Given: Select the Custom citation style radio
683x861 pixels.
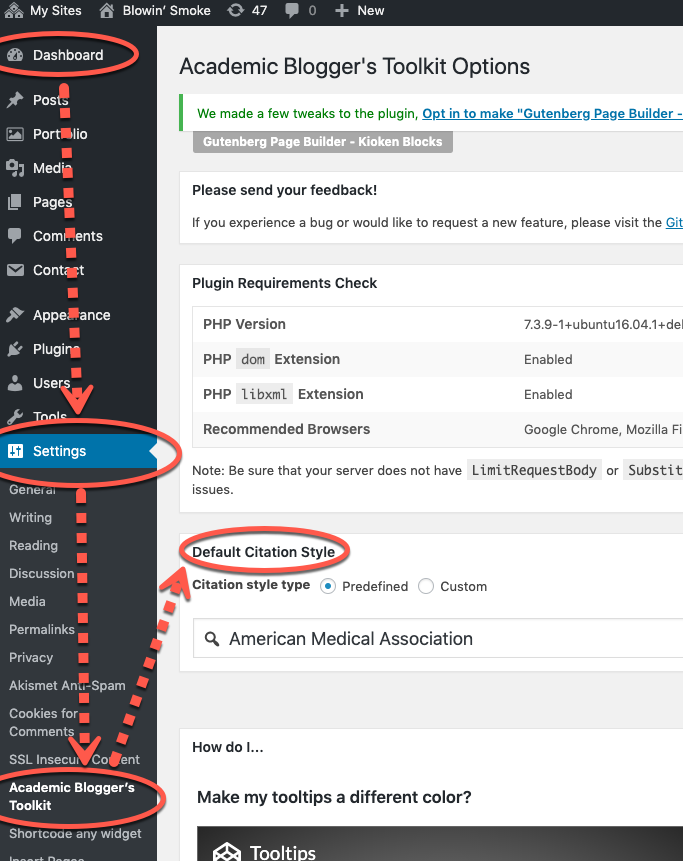Looking at the screenshot, I should click(x=426, y=587).
